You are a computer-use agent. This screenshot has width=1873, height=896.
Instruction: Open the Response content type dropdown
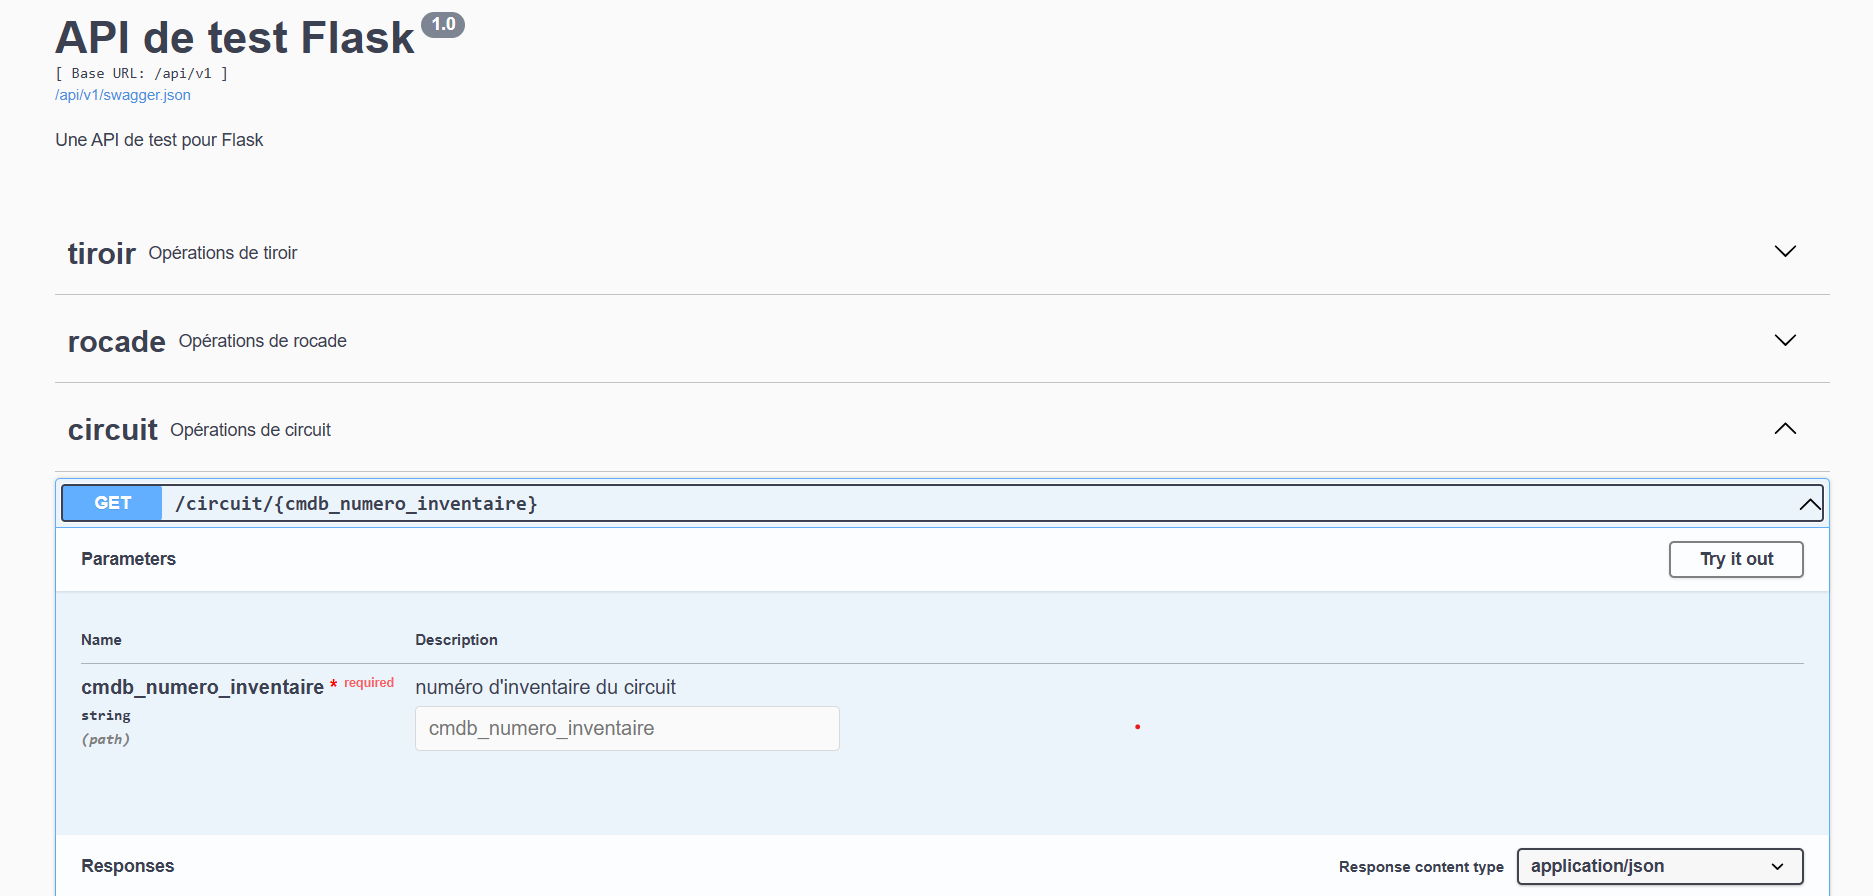point(1660,866)
